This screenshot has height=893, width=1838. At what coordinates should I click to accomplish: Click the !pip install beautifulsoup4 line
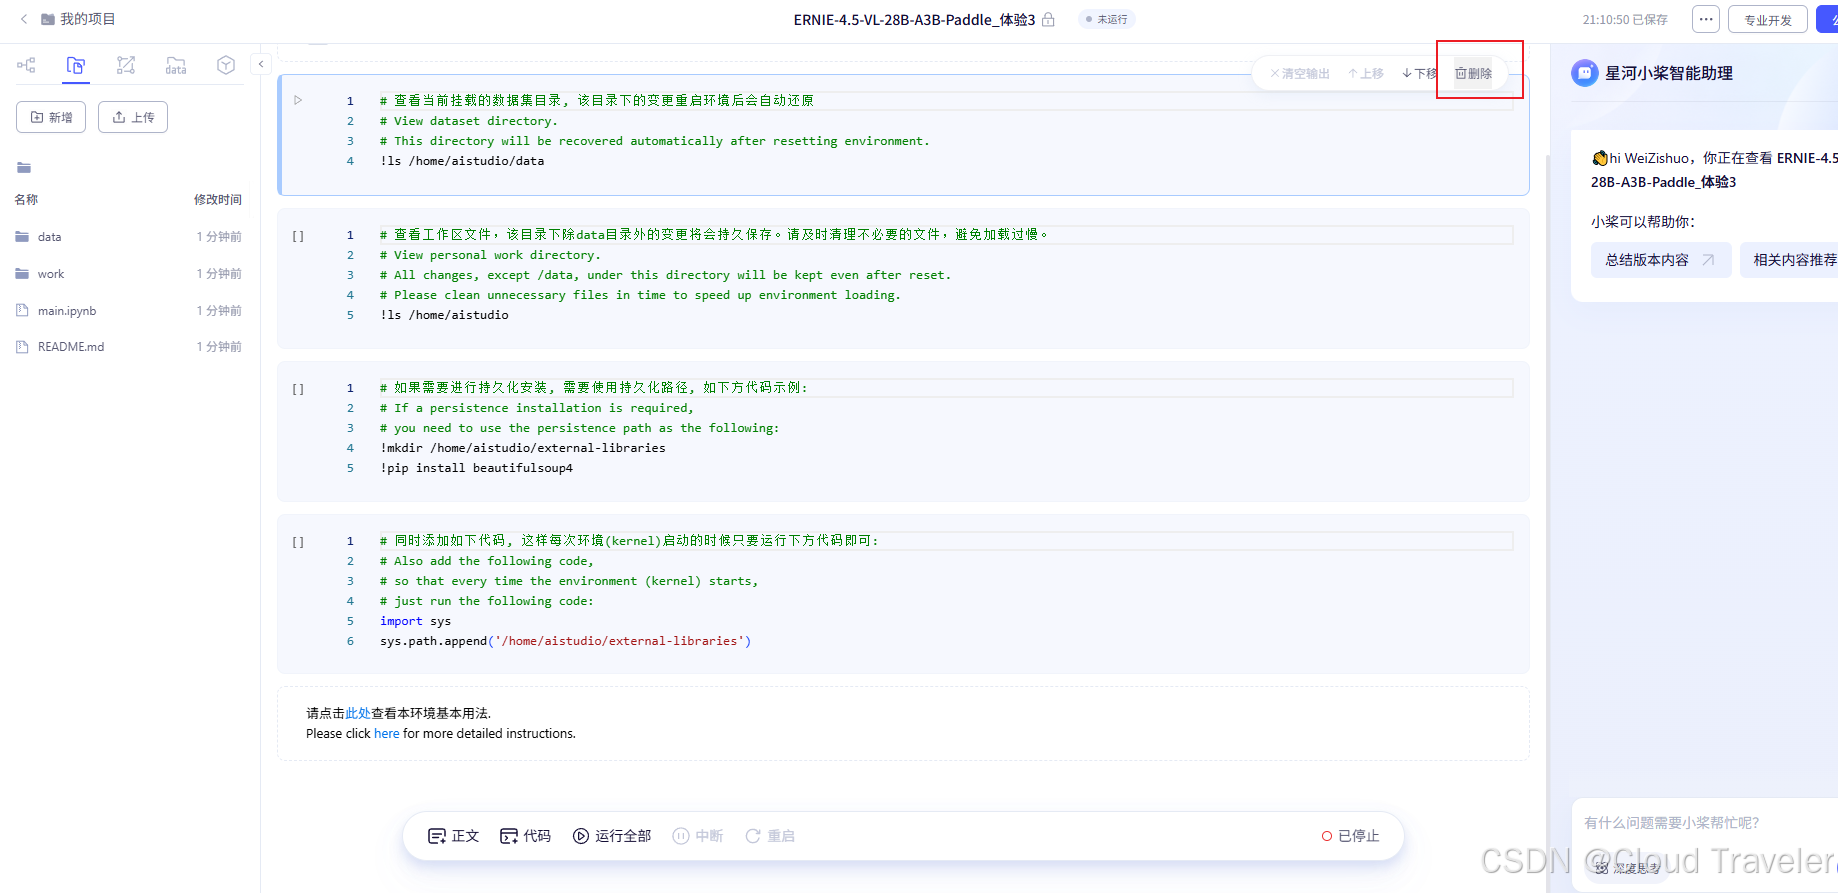[476, 468]
